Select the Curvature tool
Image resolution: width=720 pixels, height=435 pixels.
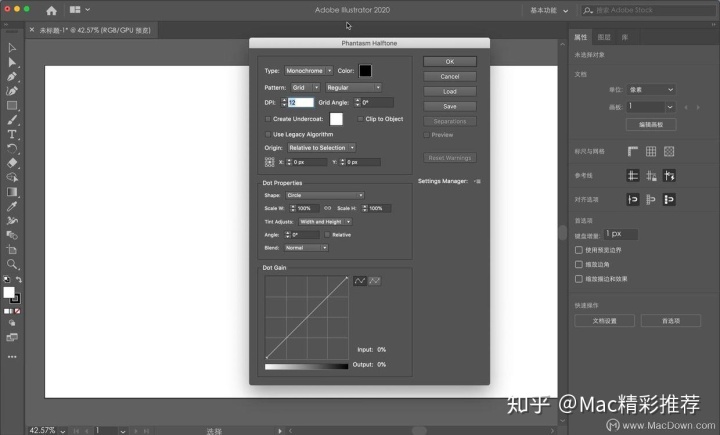12,91
